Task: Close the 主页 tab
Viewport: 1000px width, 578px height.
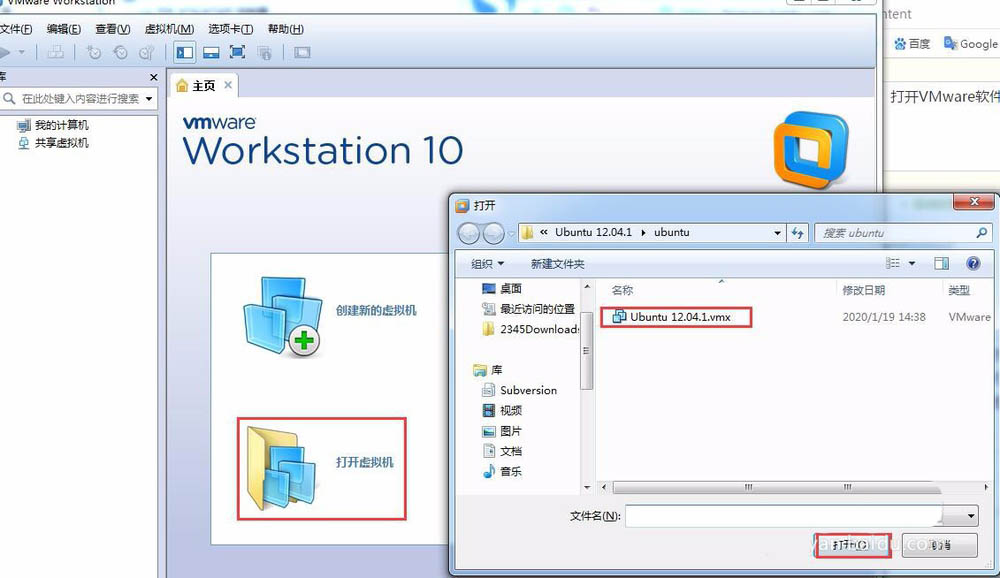Action: [x=228, y=85]
